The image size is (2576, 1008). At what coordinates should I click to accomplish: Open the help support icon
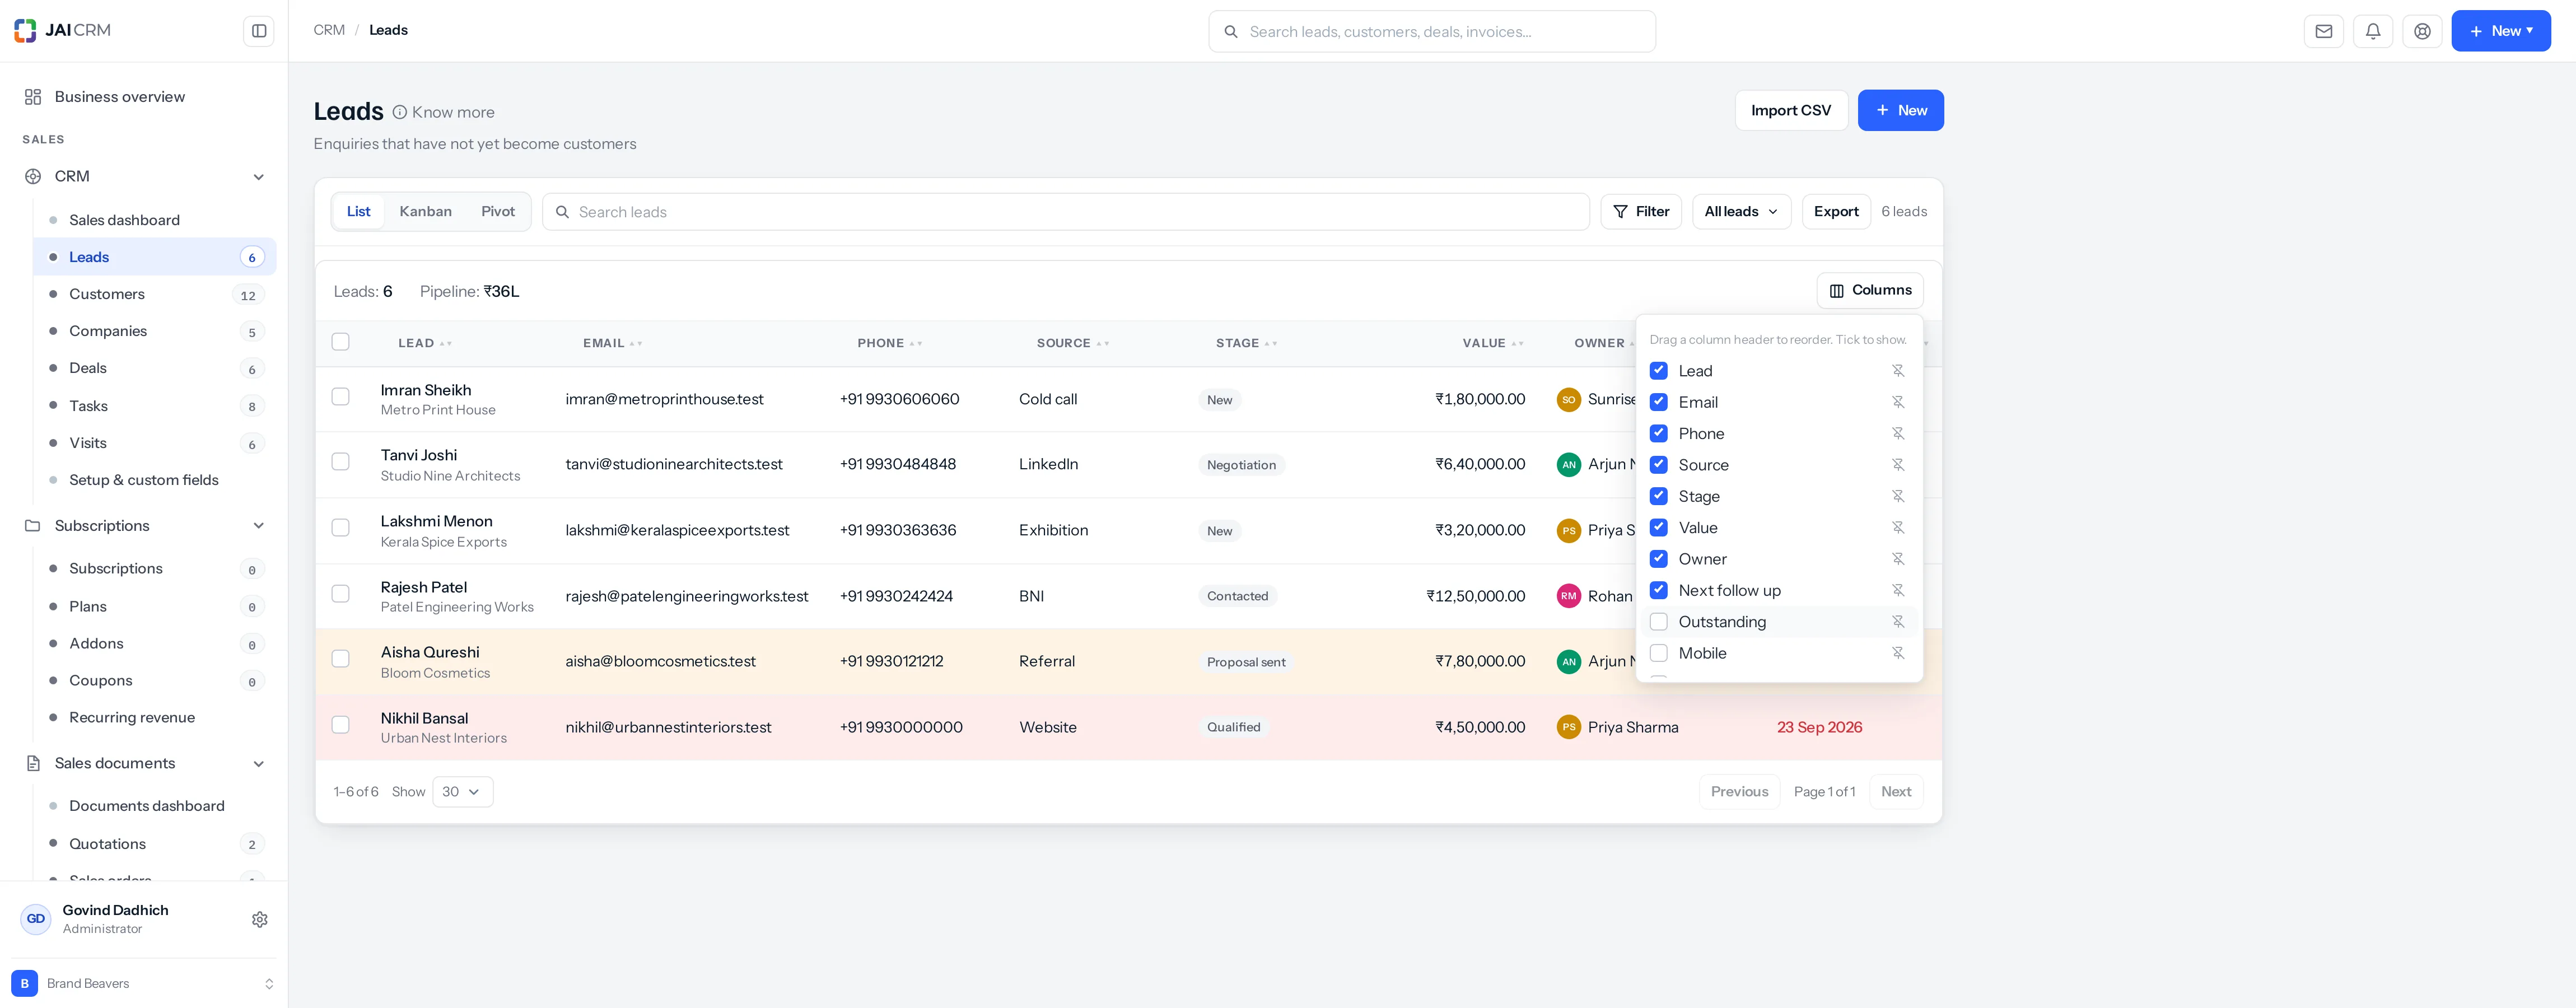pos(2422,31)
